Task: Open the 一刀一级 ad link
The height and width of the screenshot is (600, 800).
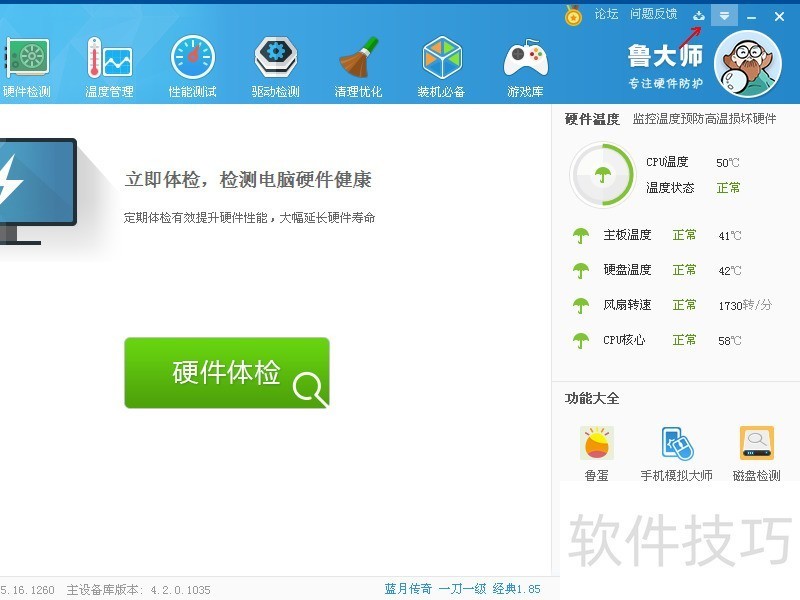Action: click(x=462, y=589)
